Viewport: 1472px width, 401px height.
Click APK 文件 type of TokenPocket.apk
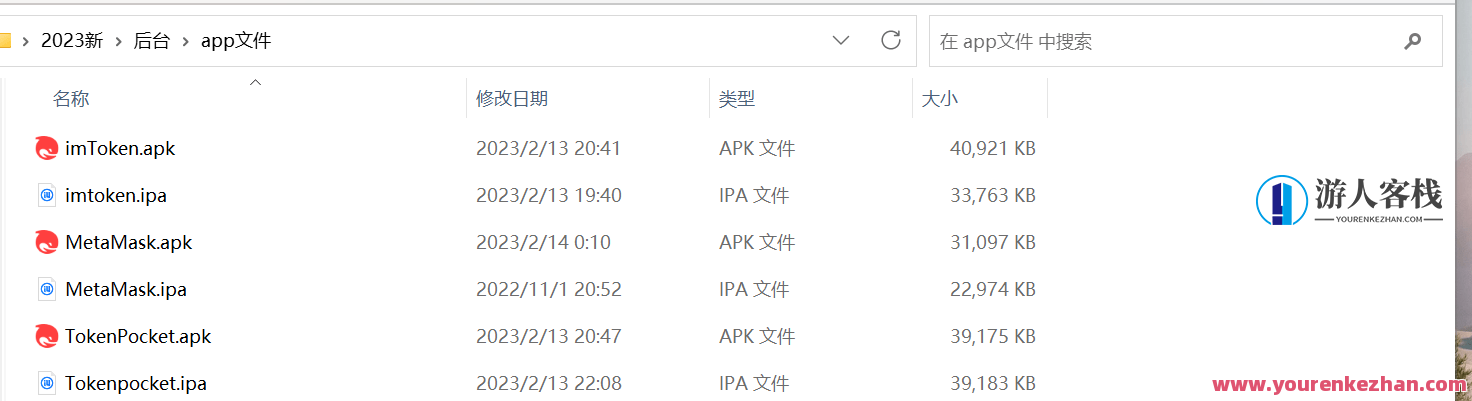(x=757, y=336)
